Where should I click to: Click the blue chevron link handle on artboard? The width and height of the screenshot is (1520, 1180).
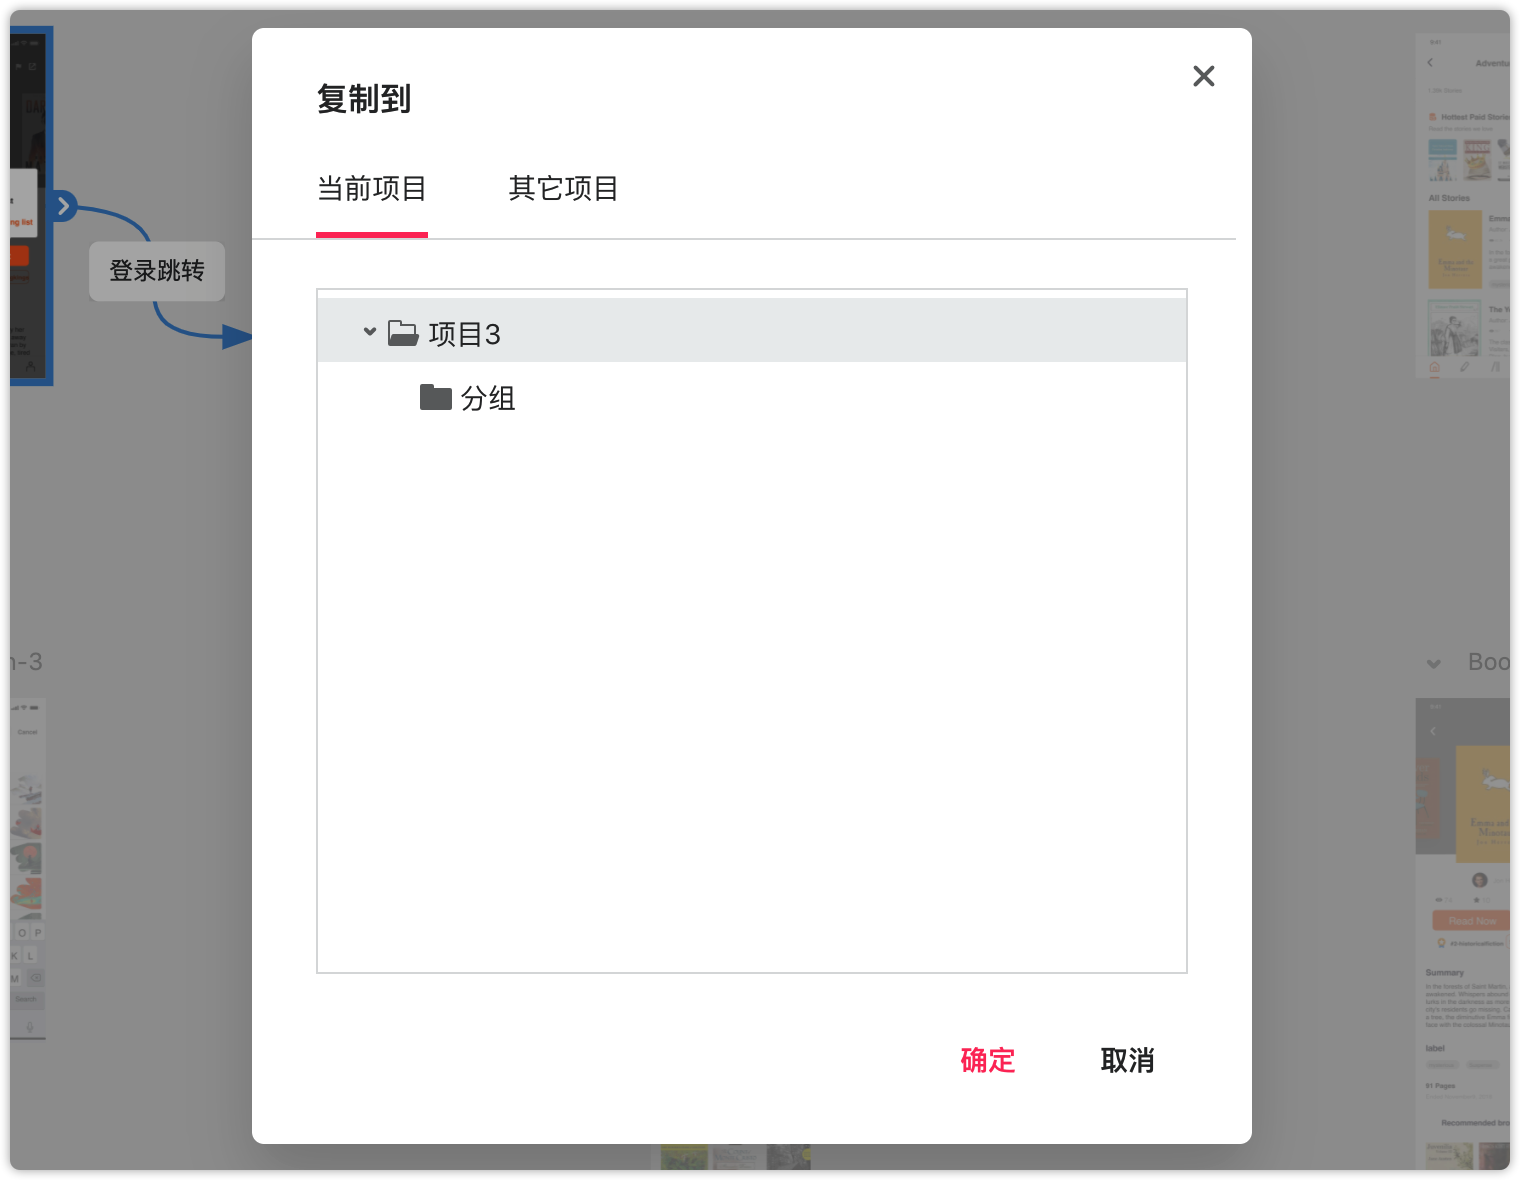coord(63,206)
